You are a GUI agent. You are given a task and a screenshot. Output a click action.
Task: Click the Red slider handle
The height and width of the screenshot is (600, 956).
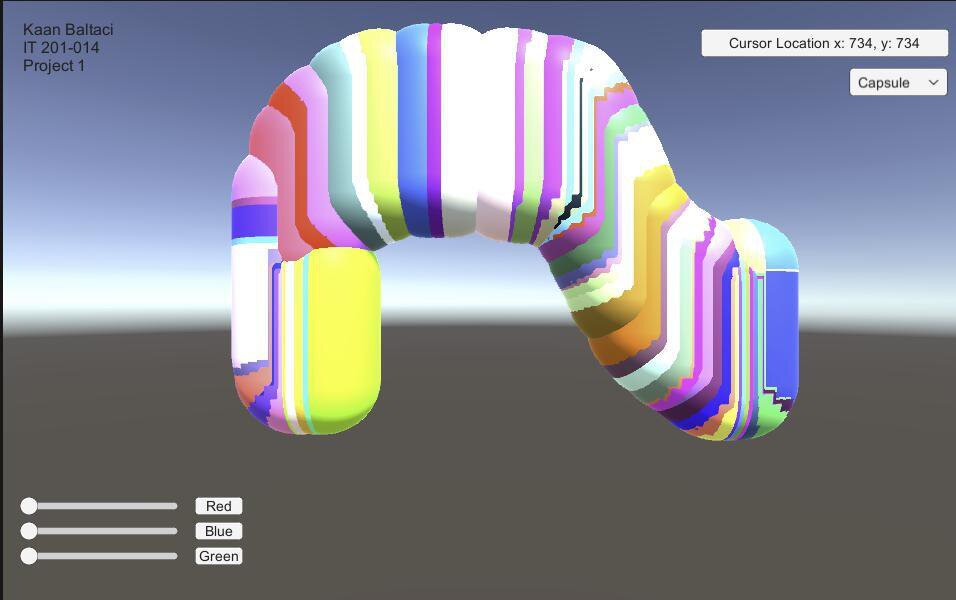tap(29, 506)
